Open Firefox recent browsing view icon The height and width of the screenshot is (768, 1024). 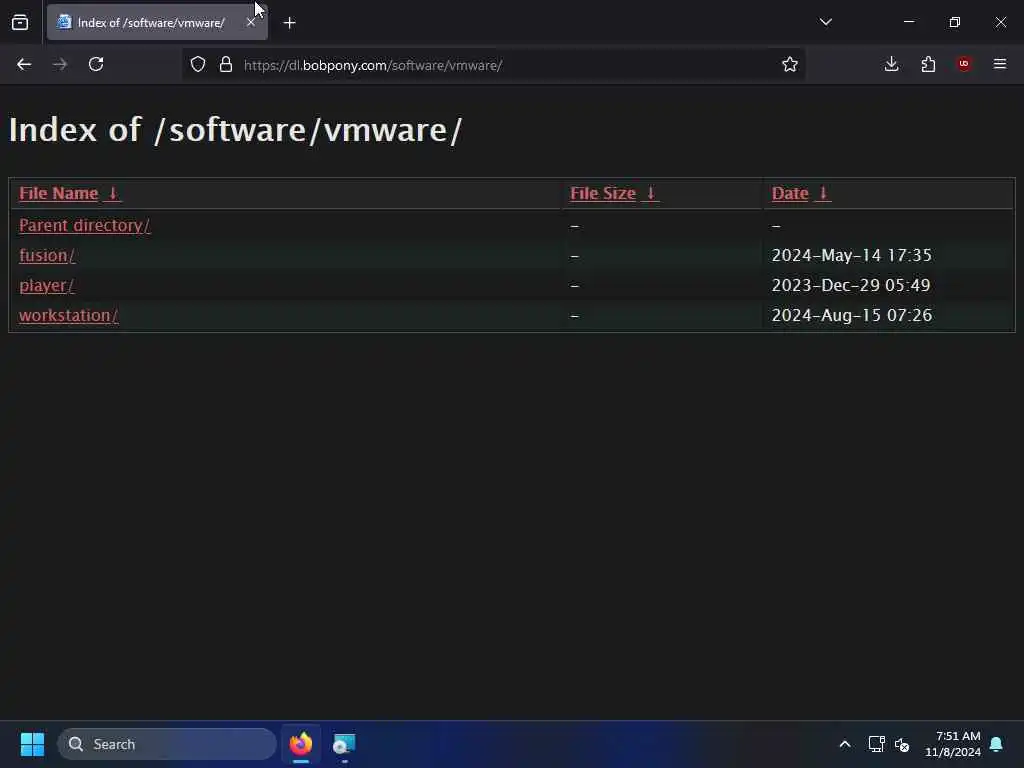20,23
